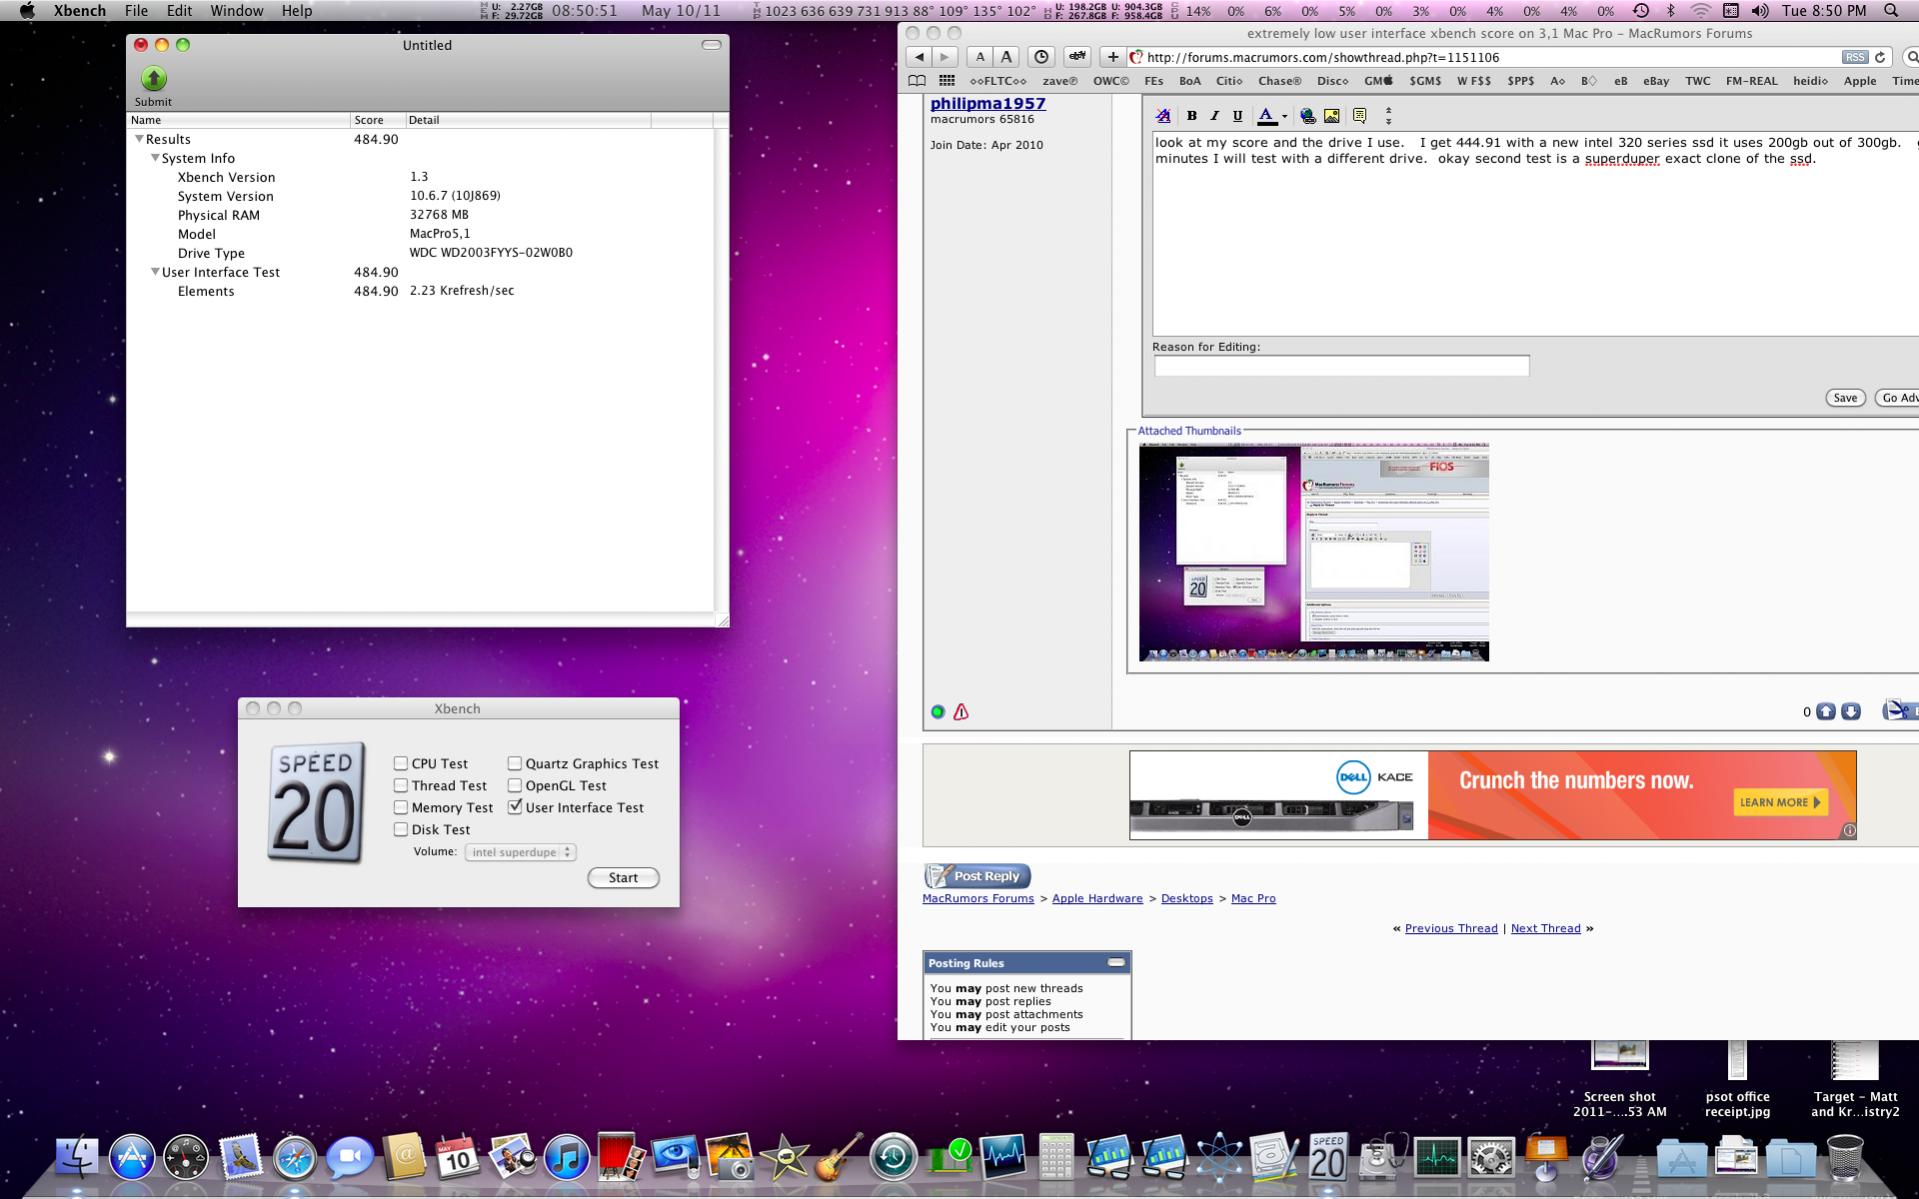Screen dimensions: 1919x1199
Task: Open the Spotlight search magnifier
Action: pos(1891,11)
